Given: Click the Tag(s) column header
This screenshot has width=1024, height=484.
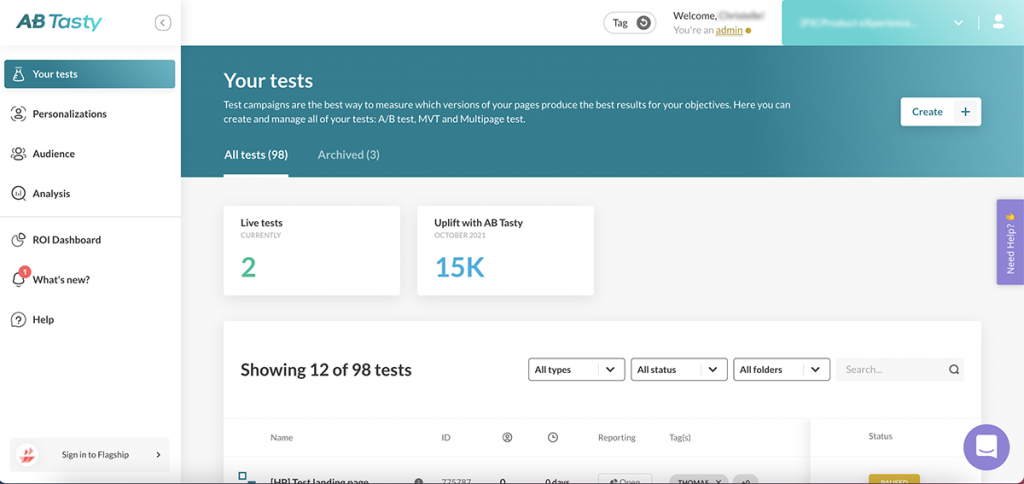Looking at the screenshot, I should click(x=680, y=437).
